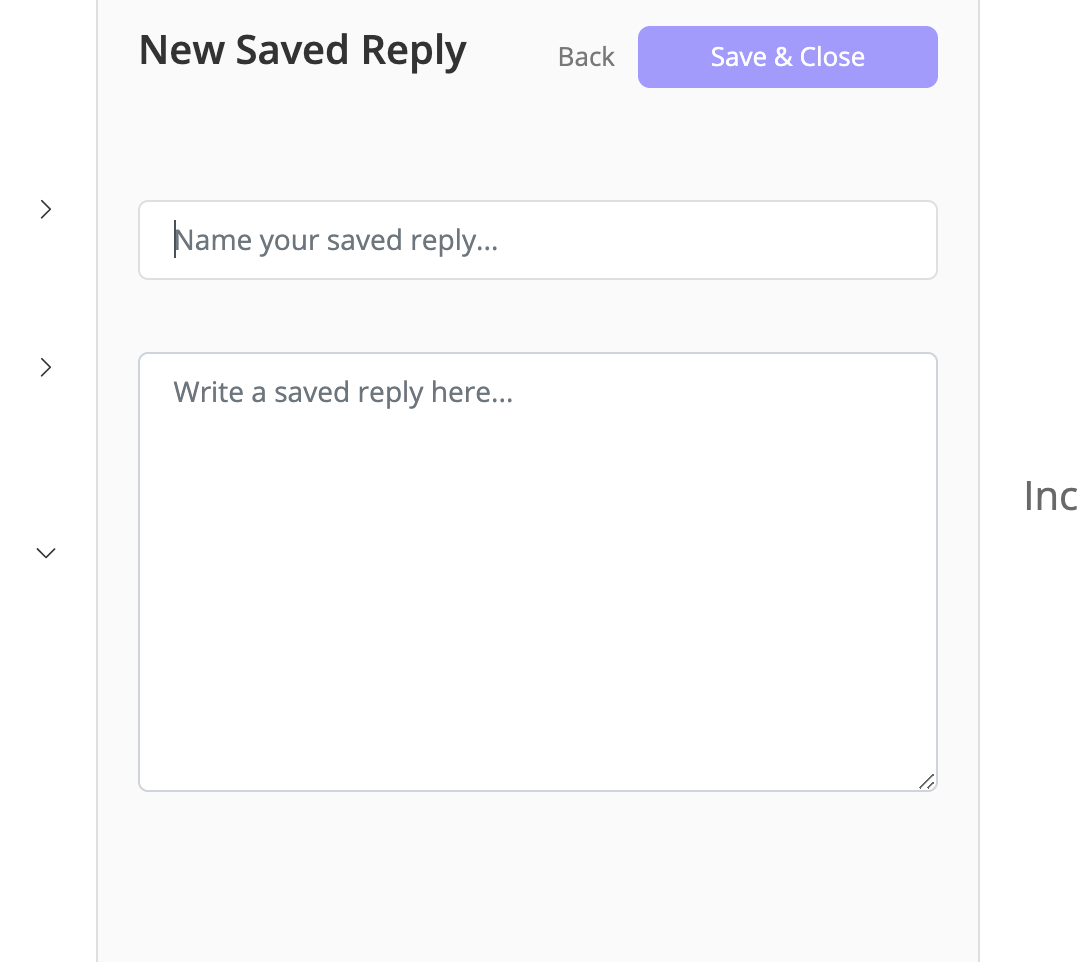Click the 'New Saved Reply' heading

pos(302,50)
